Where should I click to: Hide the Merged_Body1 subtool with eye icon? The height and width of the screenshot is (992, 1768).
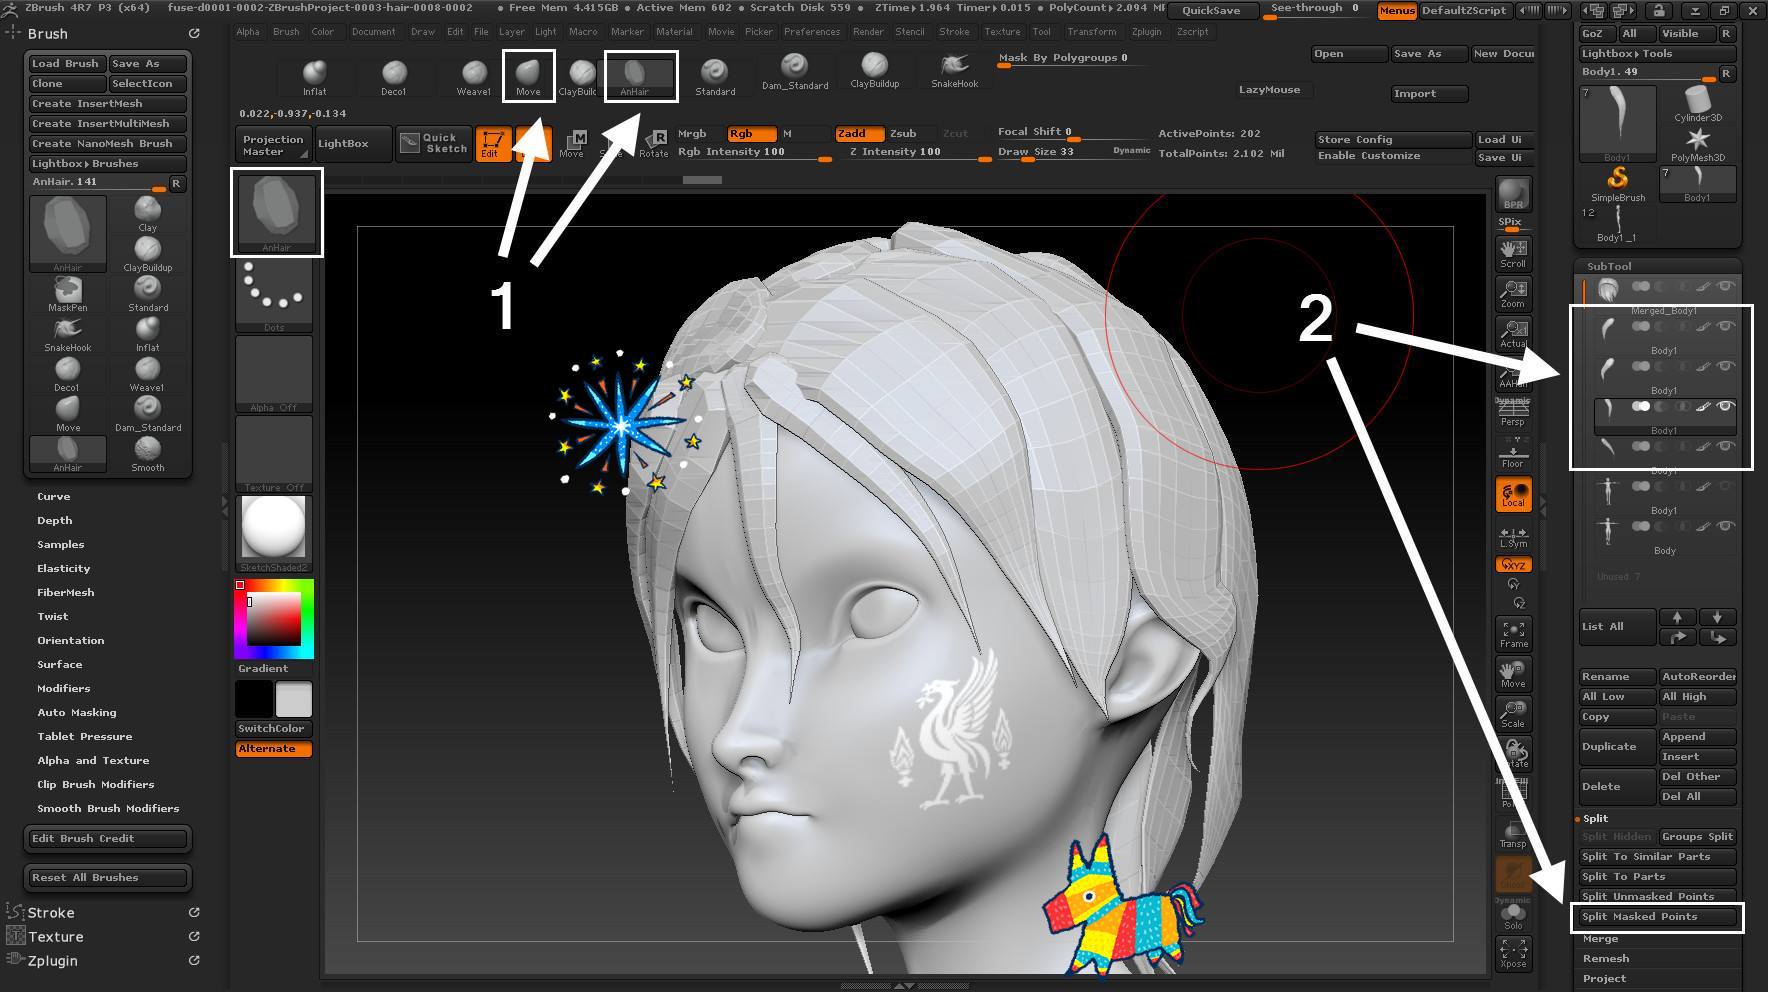click(1725, 287)
